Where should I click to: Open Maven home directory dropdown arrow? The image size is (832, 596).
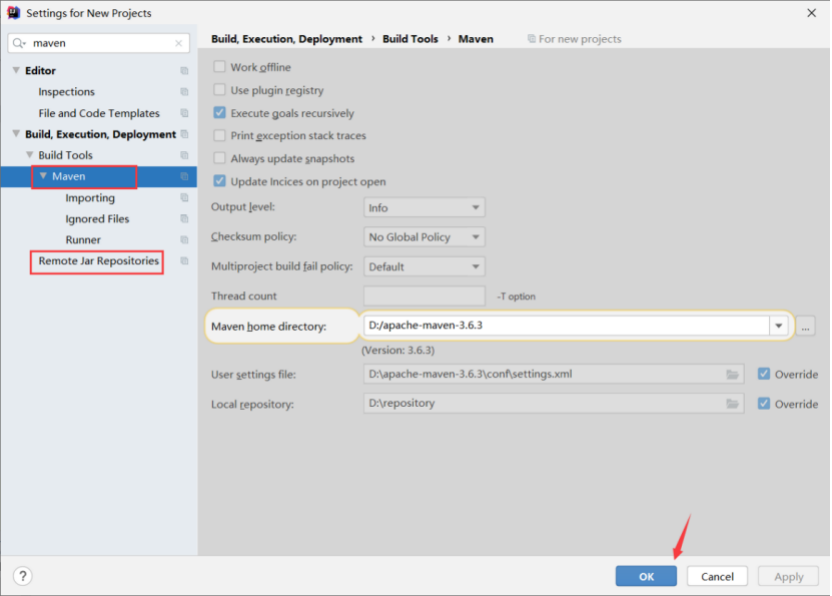click(778, 326)
